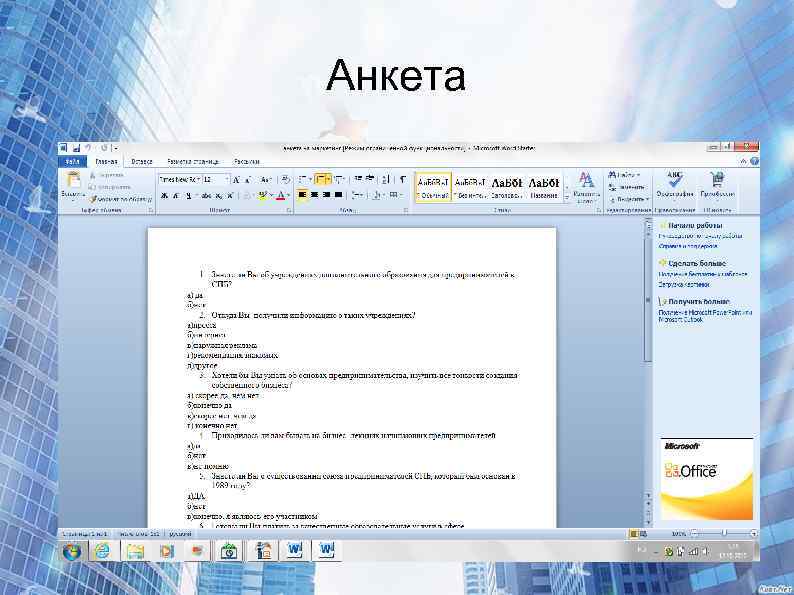Viewport: 794px width, 595px height.
Task: Toggle Bold (Ж) formatting
Action: click(x=164, y=195)
